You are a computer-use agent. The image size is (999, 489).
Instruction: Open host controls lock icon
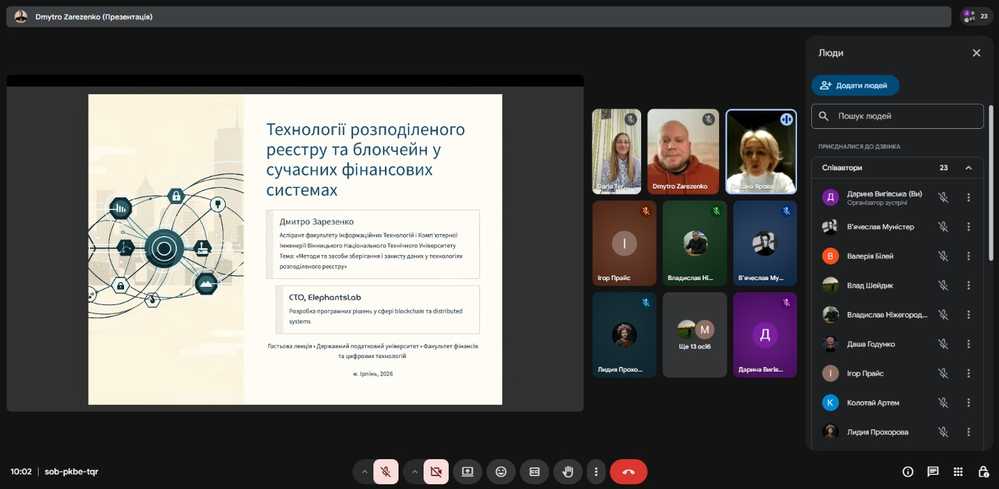pos(981,471)
